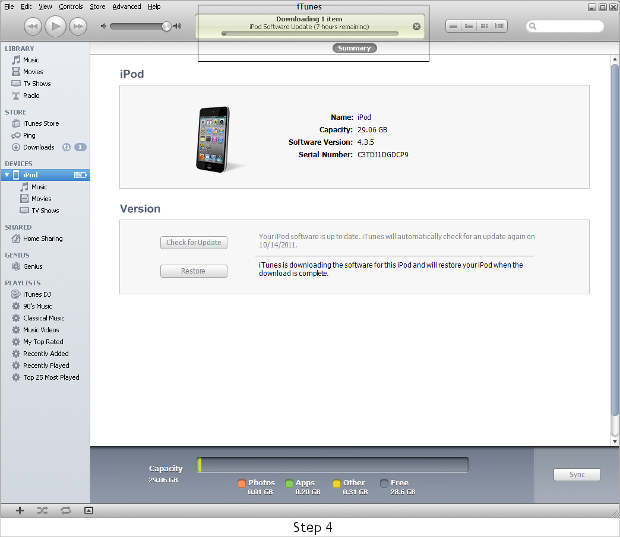Switch to grid view

484,26
